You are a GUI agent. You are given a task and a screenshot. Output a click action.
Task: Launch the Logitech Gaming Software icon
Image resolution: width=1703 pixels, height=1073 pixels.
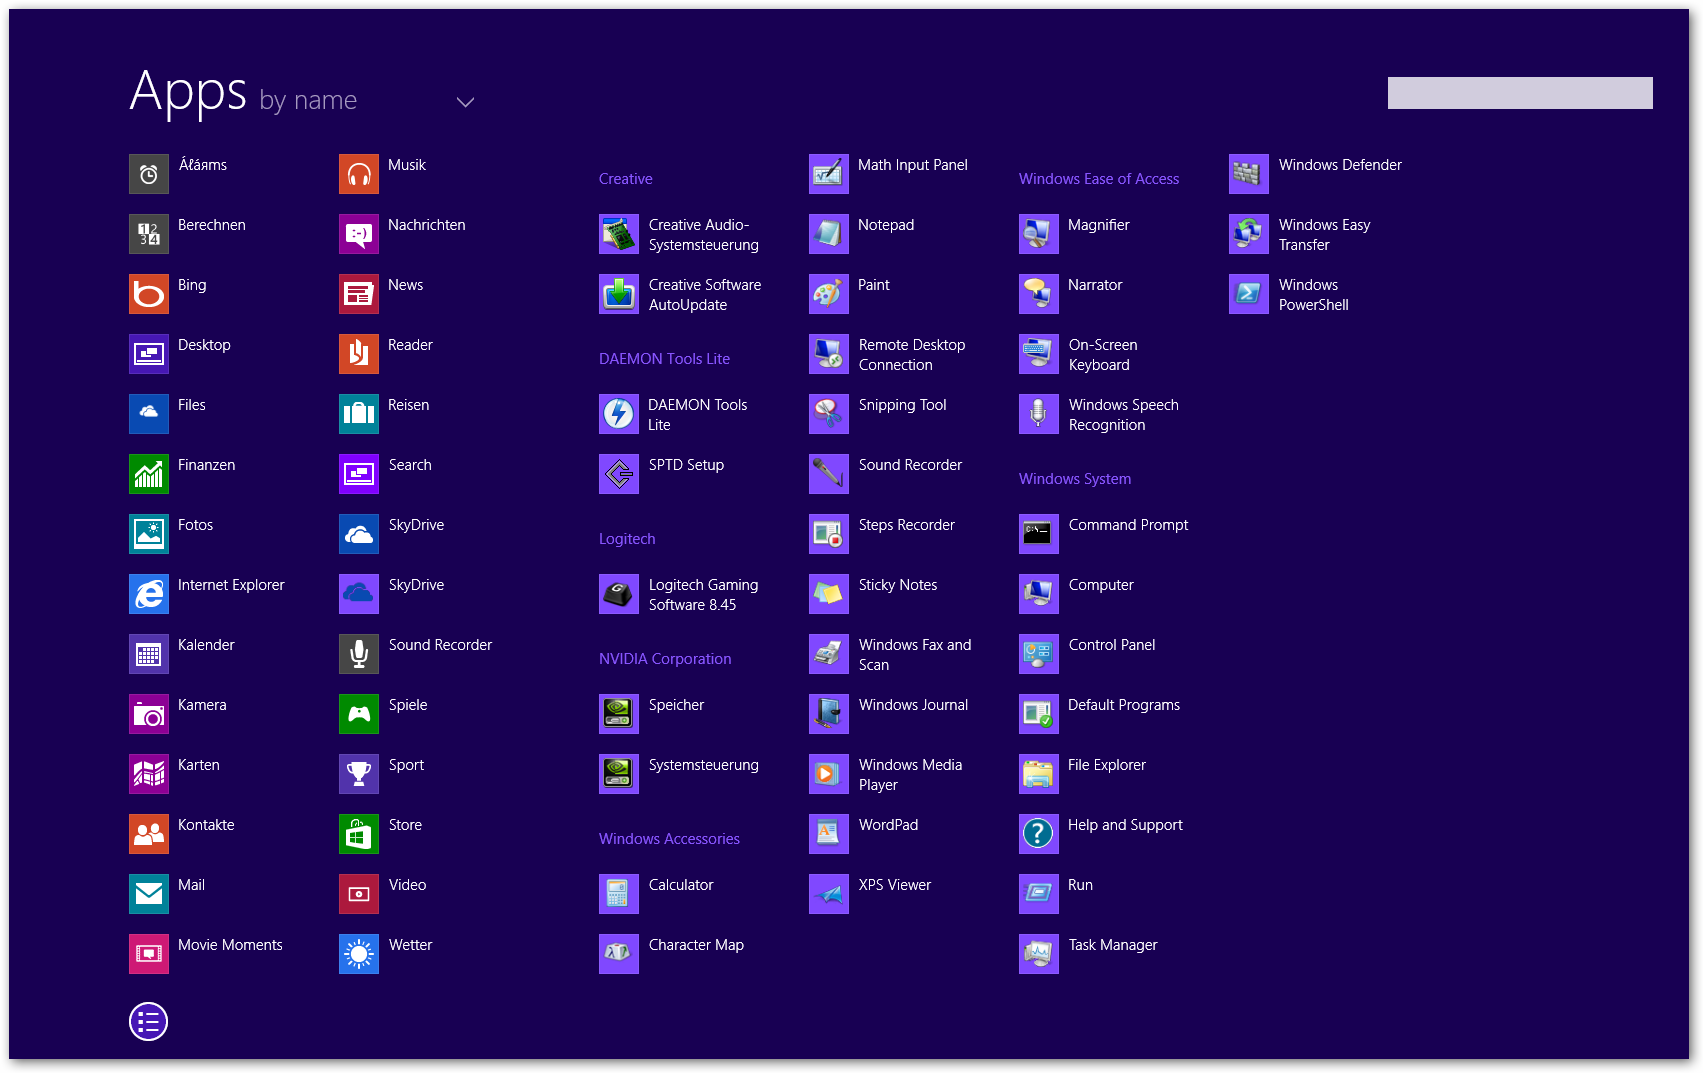[x=619, y=594]
